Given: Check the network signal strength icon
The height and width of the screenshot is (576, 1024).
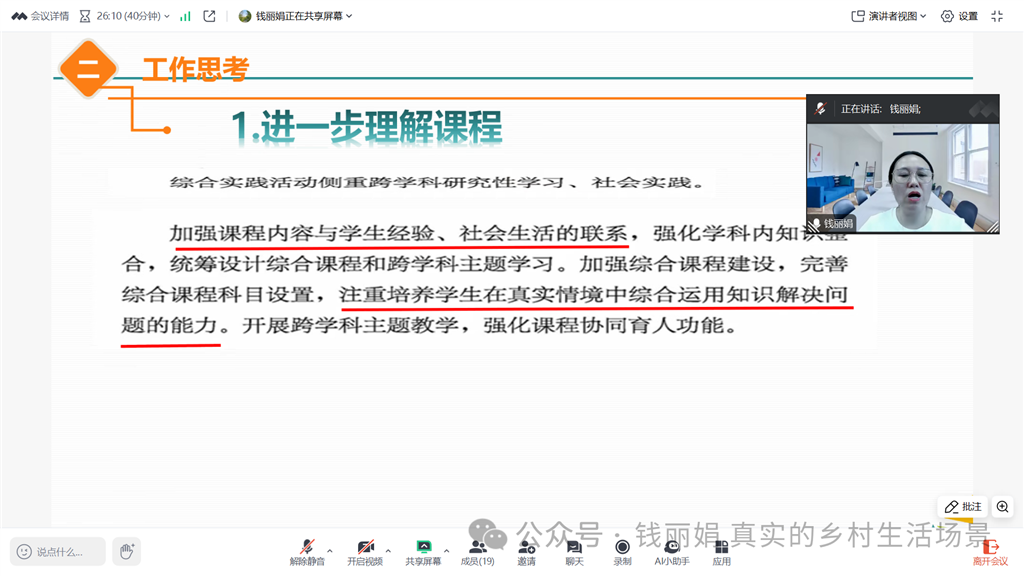Looking at the screenshot, I should (x=185, y=16).
